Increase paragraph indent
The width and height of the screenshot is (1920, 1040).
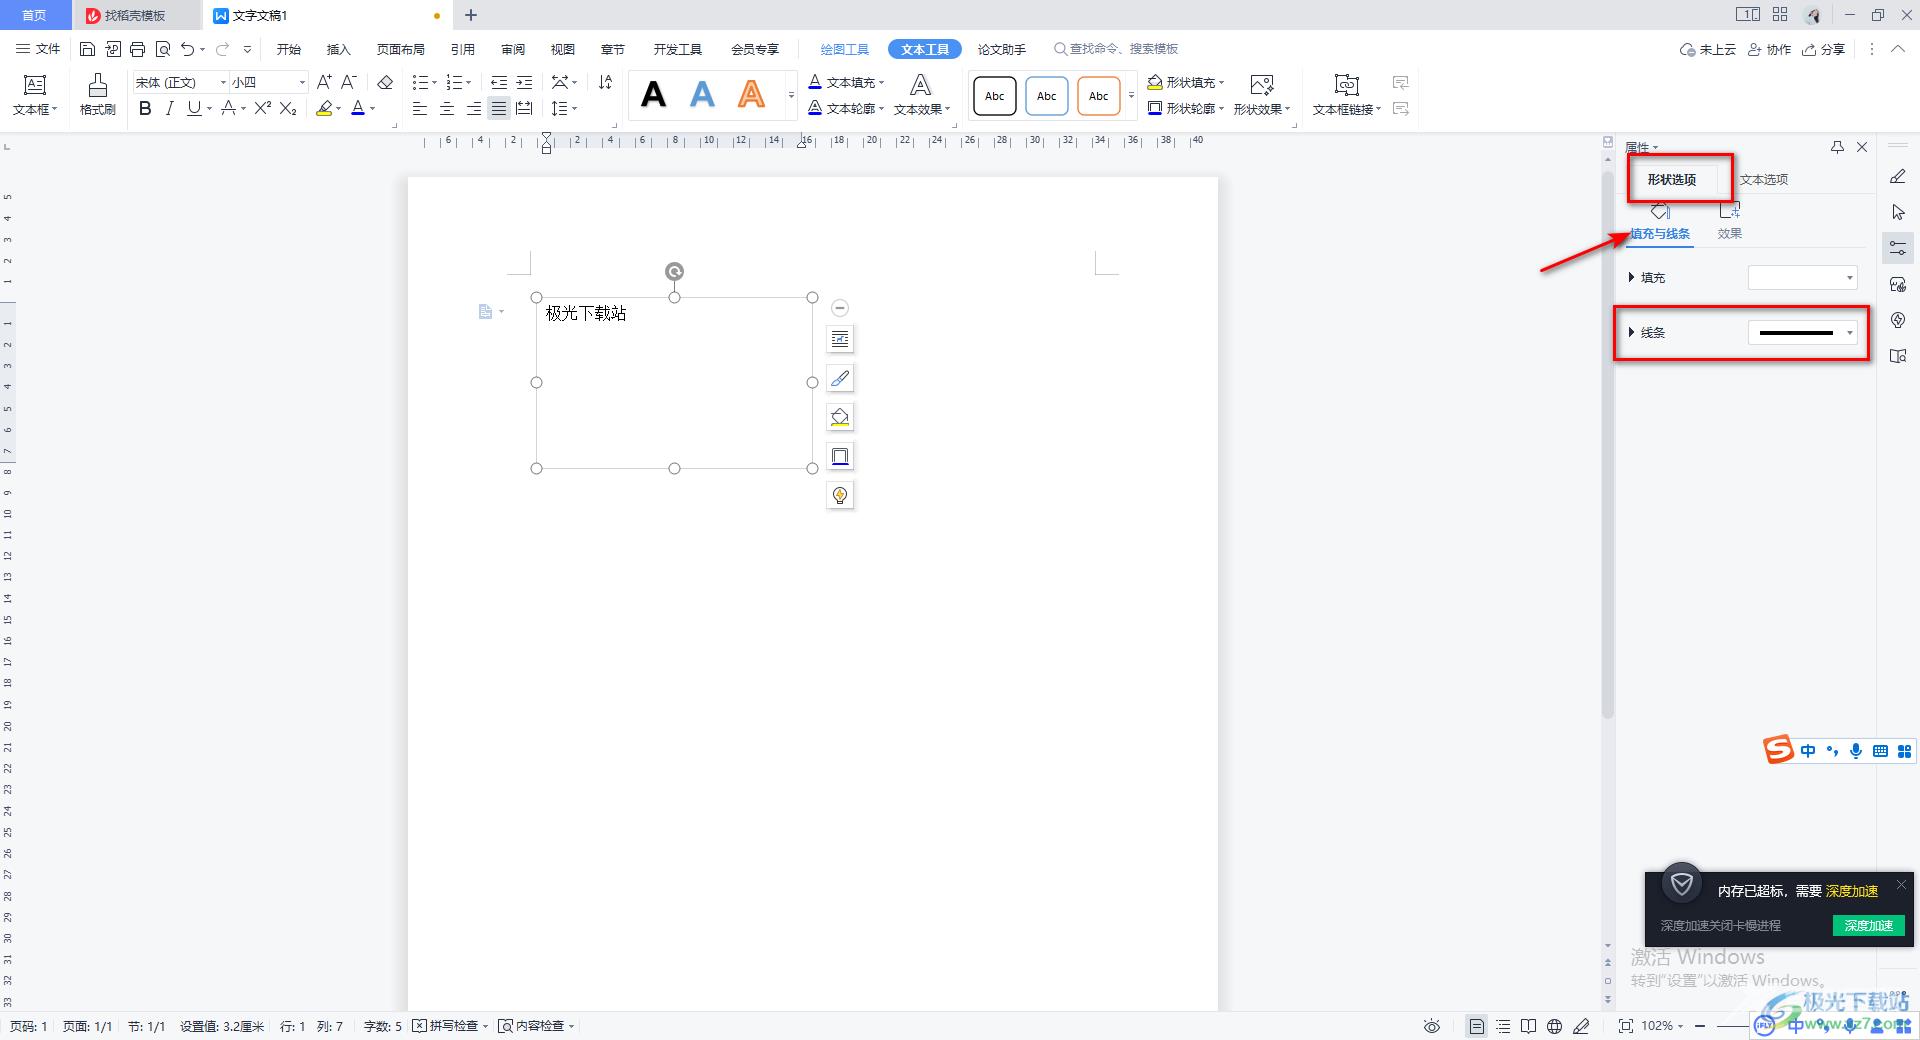click(524, 82)
